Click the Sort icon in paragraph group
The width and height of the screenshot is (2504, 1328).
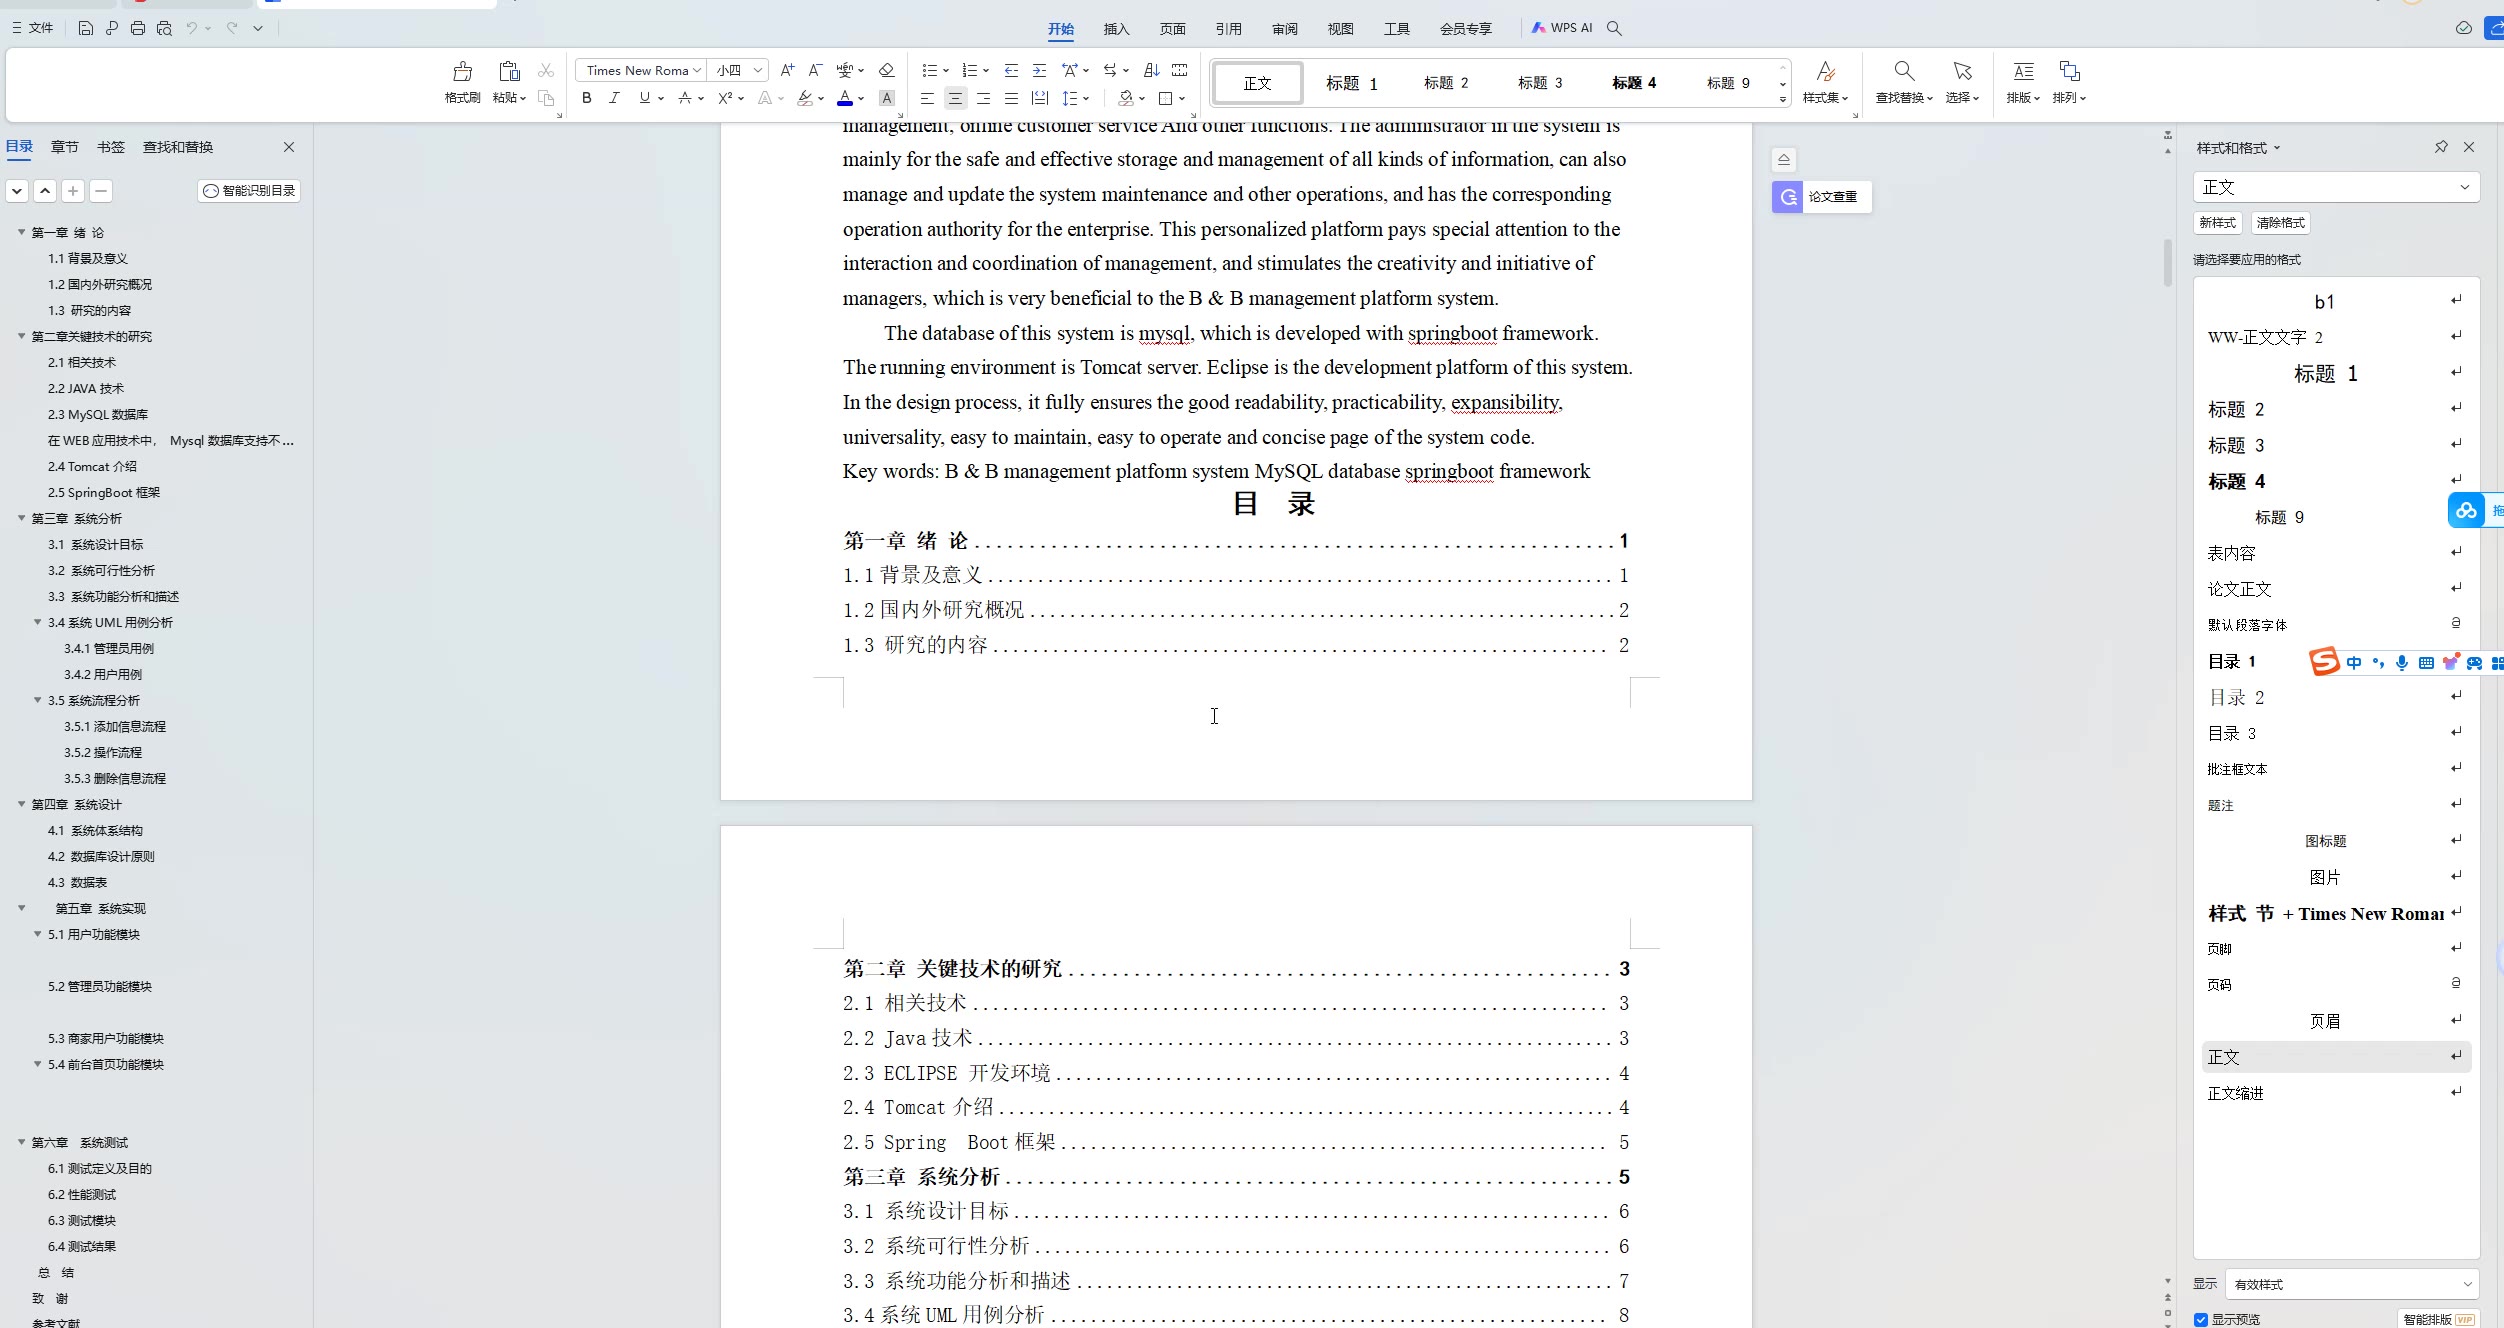(1151, 70)
